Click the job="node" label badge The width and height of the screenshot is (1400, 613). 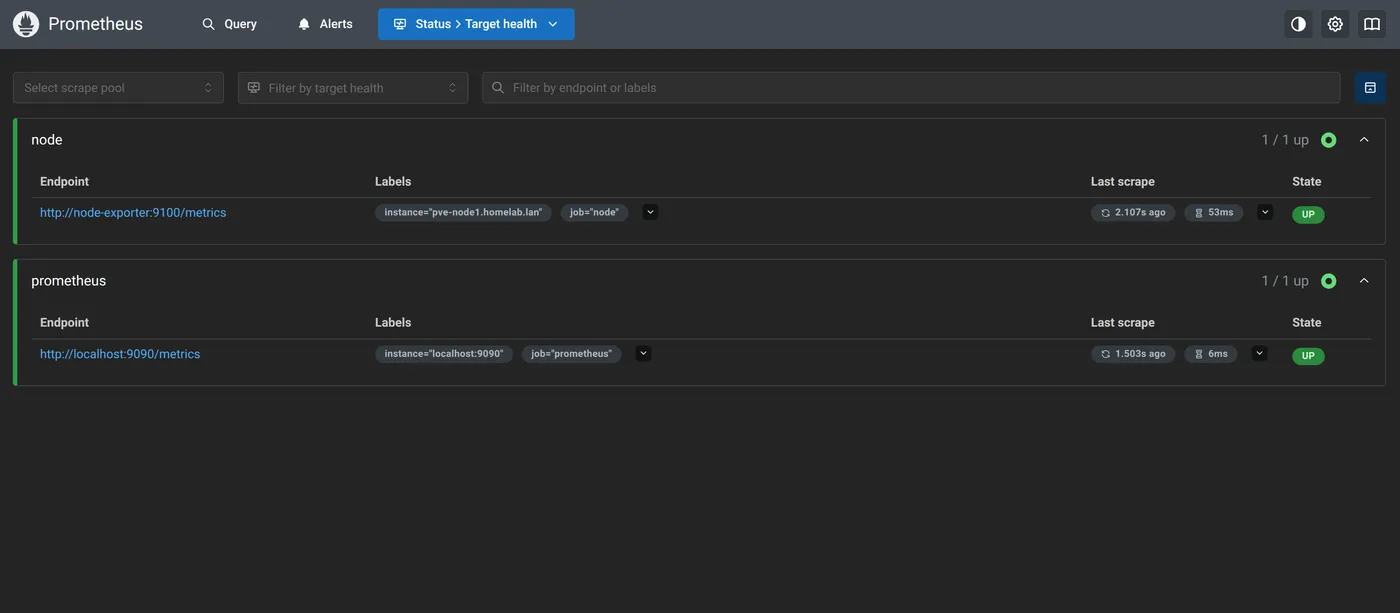(x=594, y=213)
